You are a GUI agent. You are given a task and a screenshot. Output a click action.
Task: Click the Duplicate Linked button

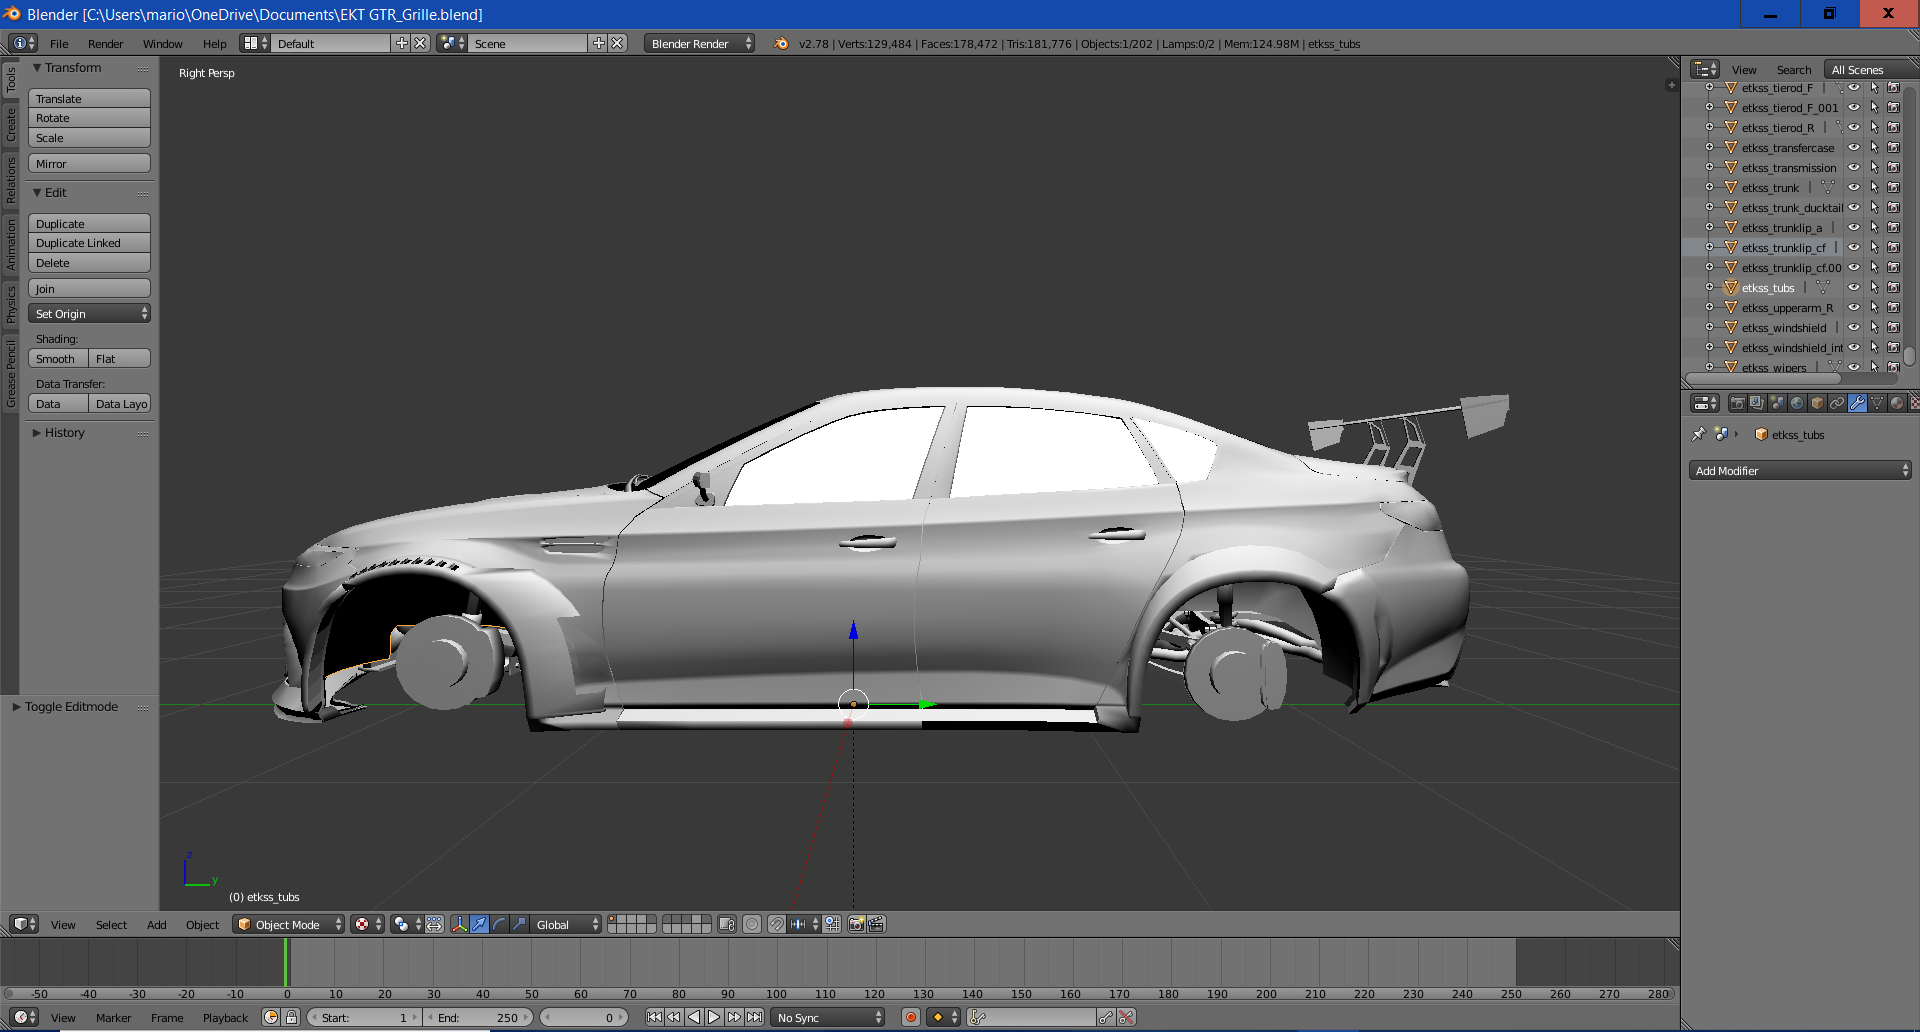click(89, 243)
